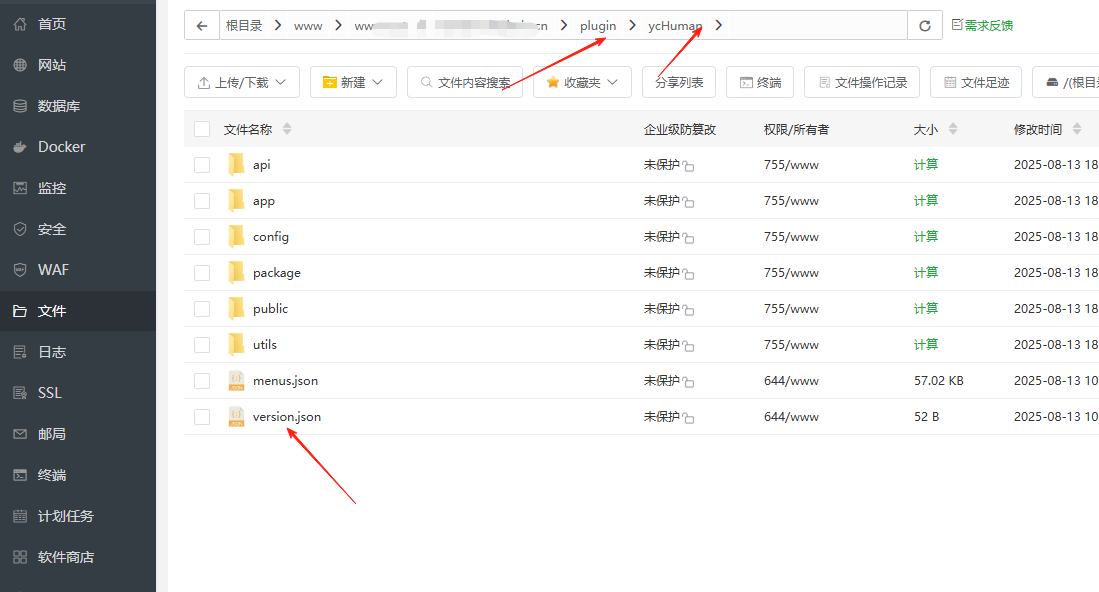Image resolution: width=1099 pixels, height=592 pixels.
Task: Click the package folder icon
Action: tap(236, 273)
